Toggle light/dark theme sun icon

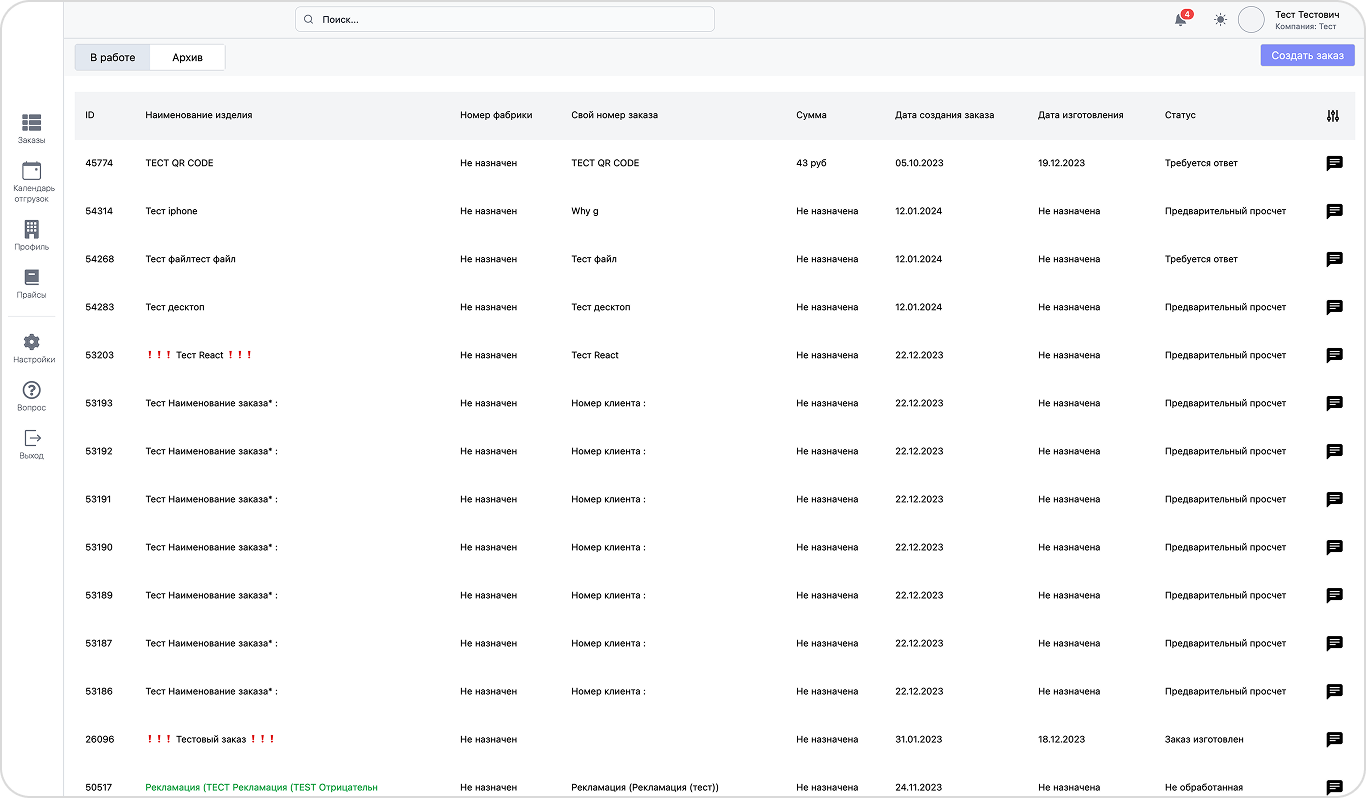1220,20
